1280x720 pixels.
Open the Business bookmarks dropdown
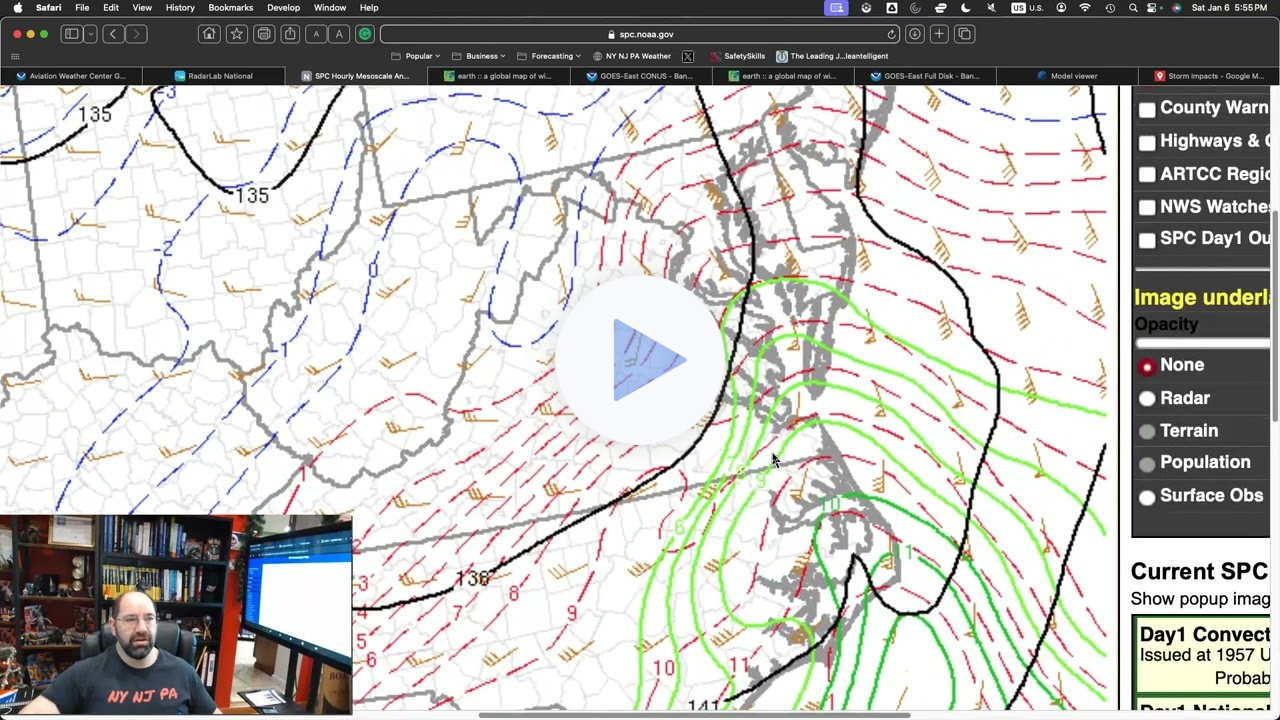click(481, 56)
